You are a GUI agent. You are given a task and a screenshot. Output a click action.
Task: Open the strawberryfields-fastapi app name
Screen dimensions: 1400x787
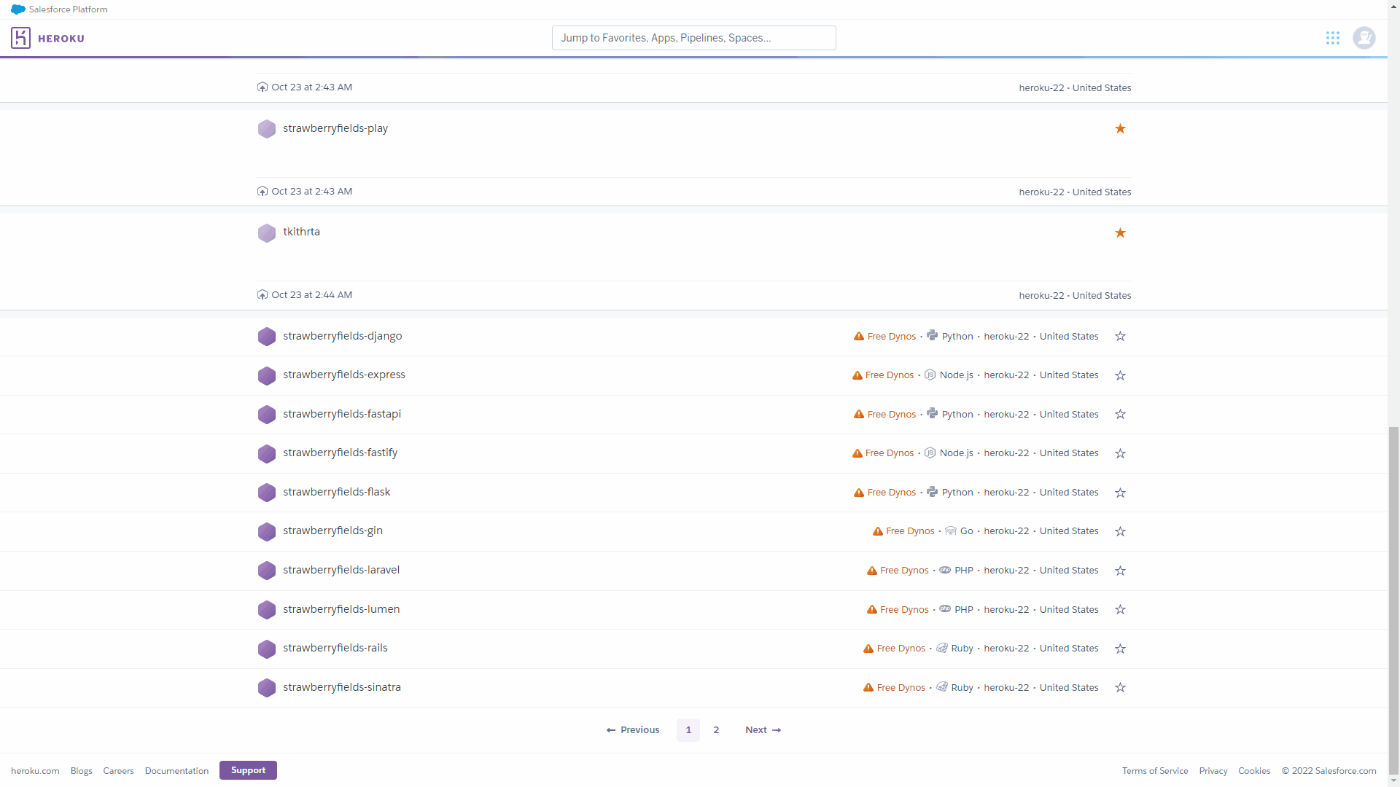[342, 414]
